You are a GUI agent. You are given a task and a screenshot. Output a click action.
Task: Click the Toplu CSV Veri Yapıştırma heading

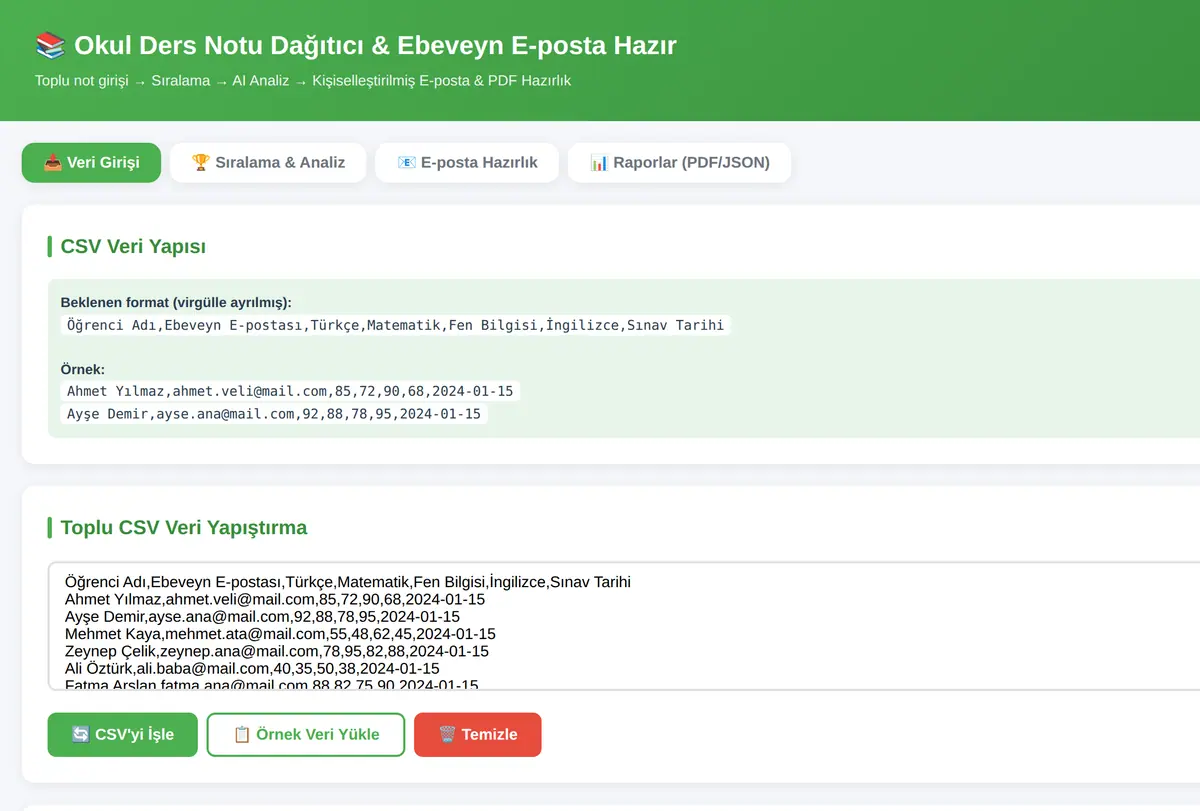pos(184,528)
